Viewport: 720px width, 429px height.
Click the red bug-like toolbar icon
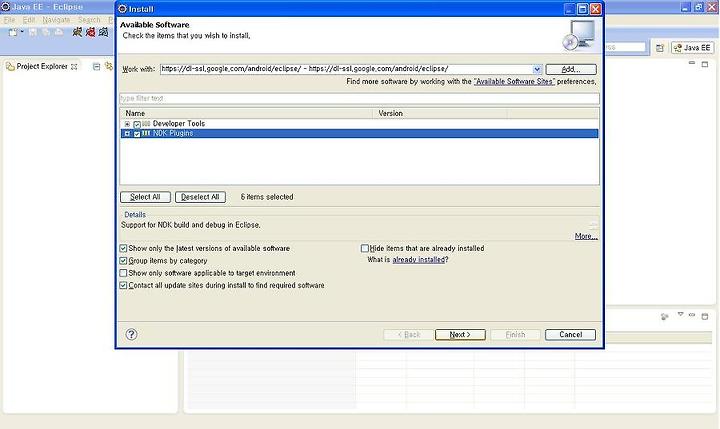click(90, 32)
